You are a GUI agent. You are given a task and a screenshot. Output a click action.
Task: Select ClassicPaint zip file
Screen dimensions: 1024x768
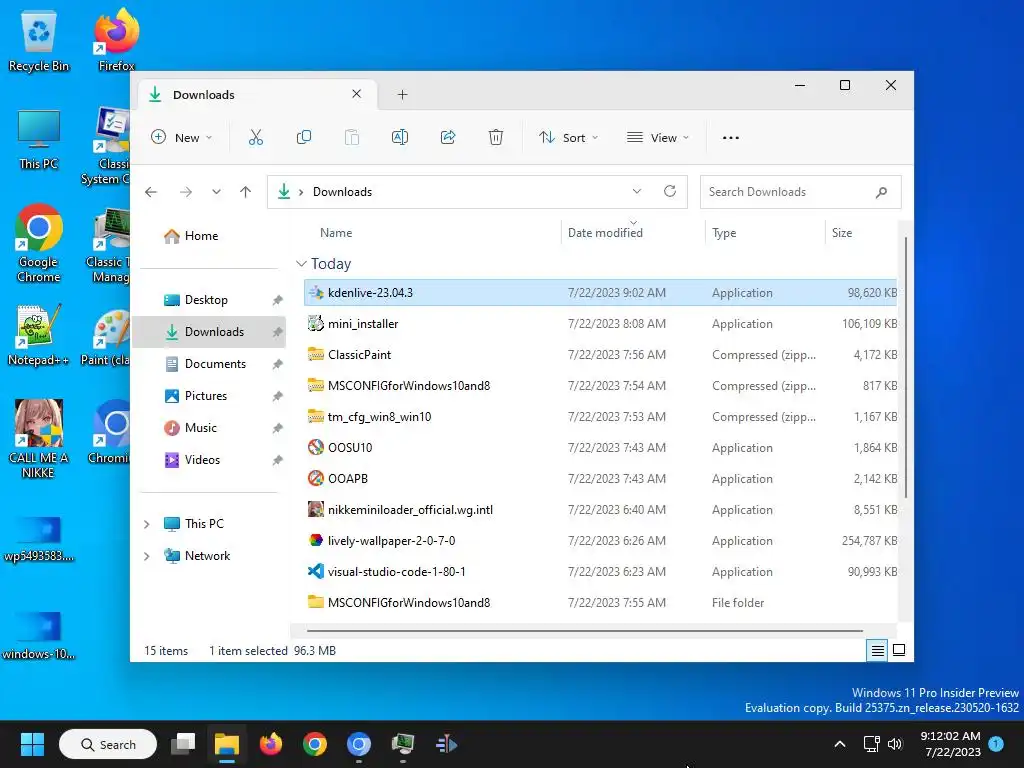(x=600, y=355)
